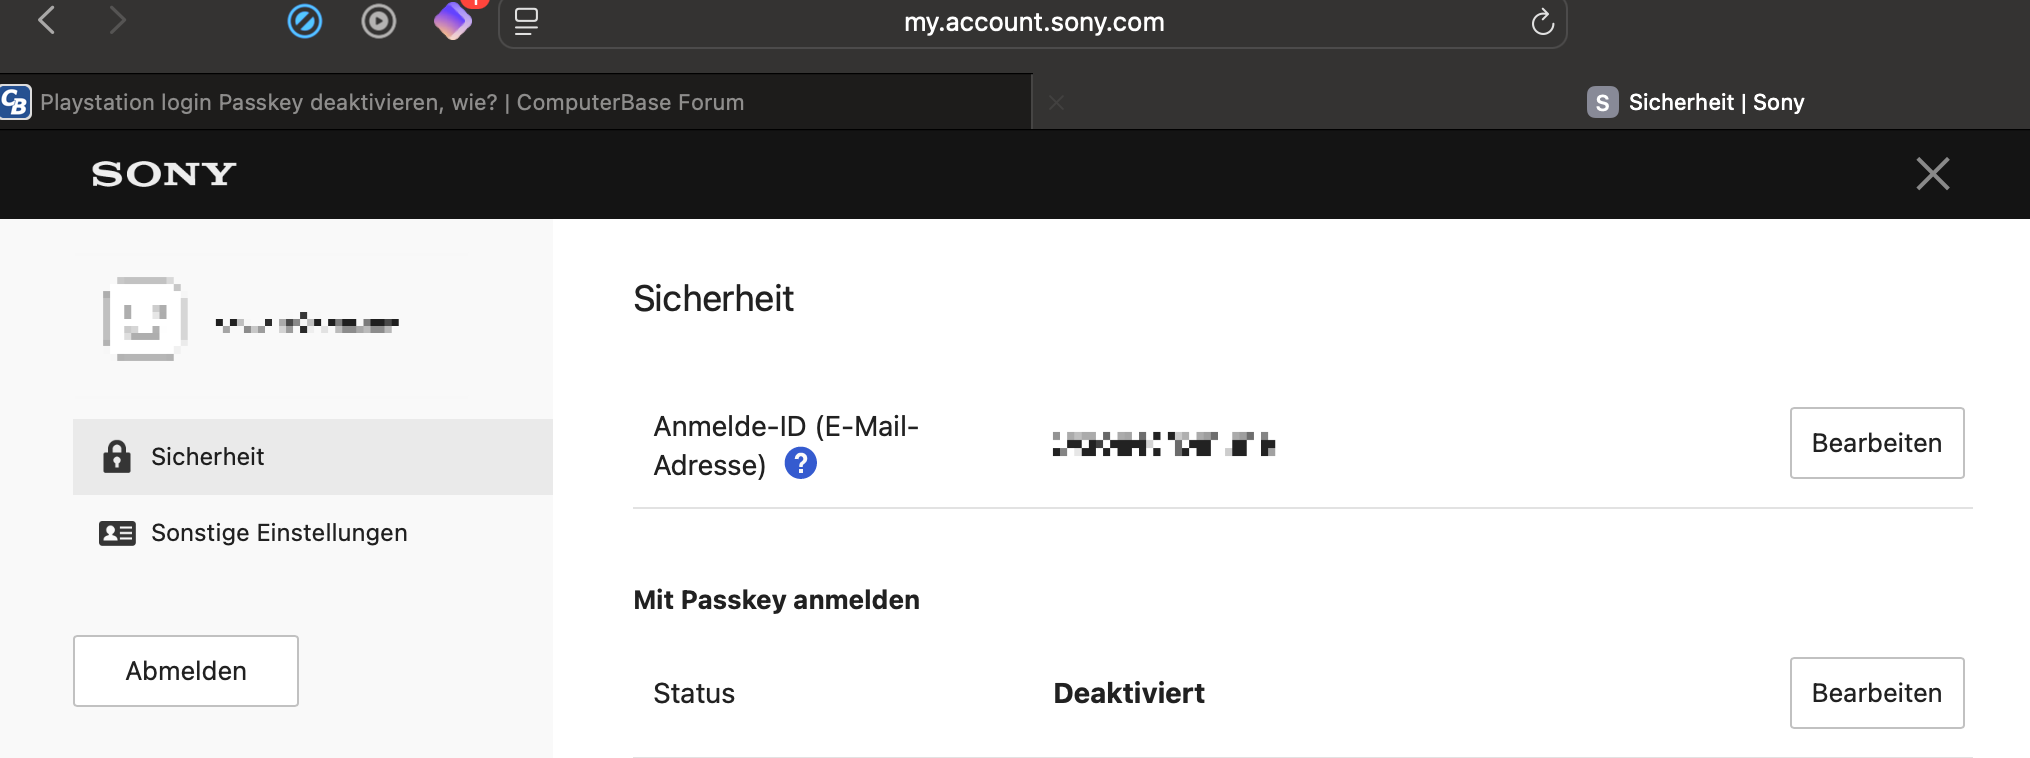This screenshot has width=2030, height=758.
Task: Click the Safari forward arrow
Action: (x=117, y=20)
